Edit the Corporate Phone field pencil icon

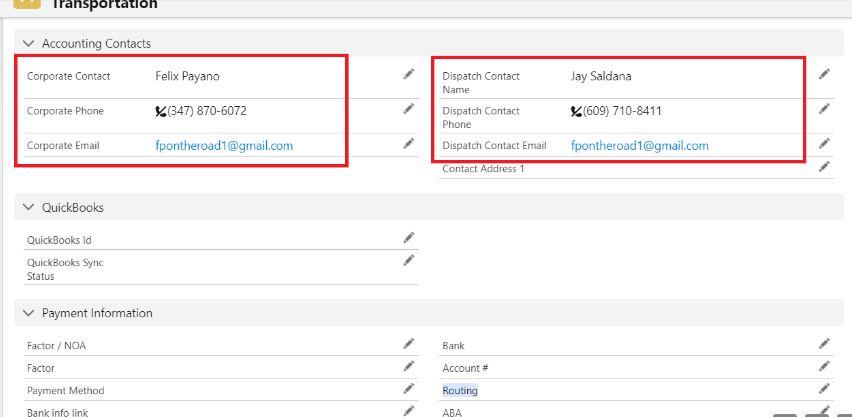(409, 109)
